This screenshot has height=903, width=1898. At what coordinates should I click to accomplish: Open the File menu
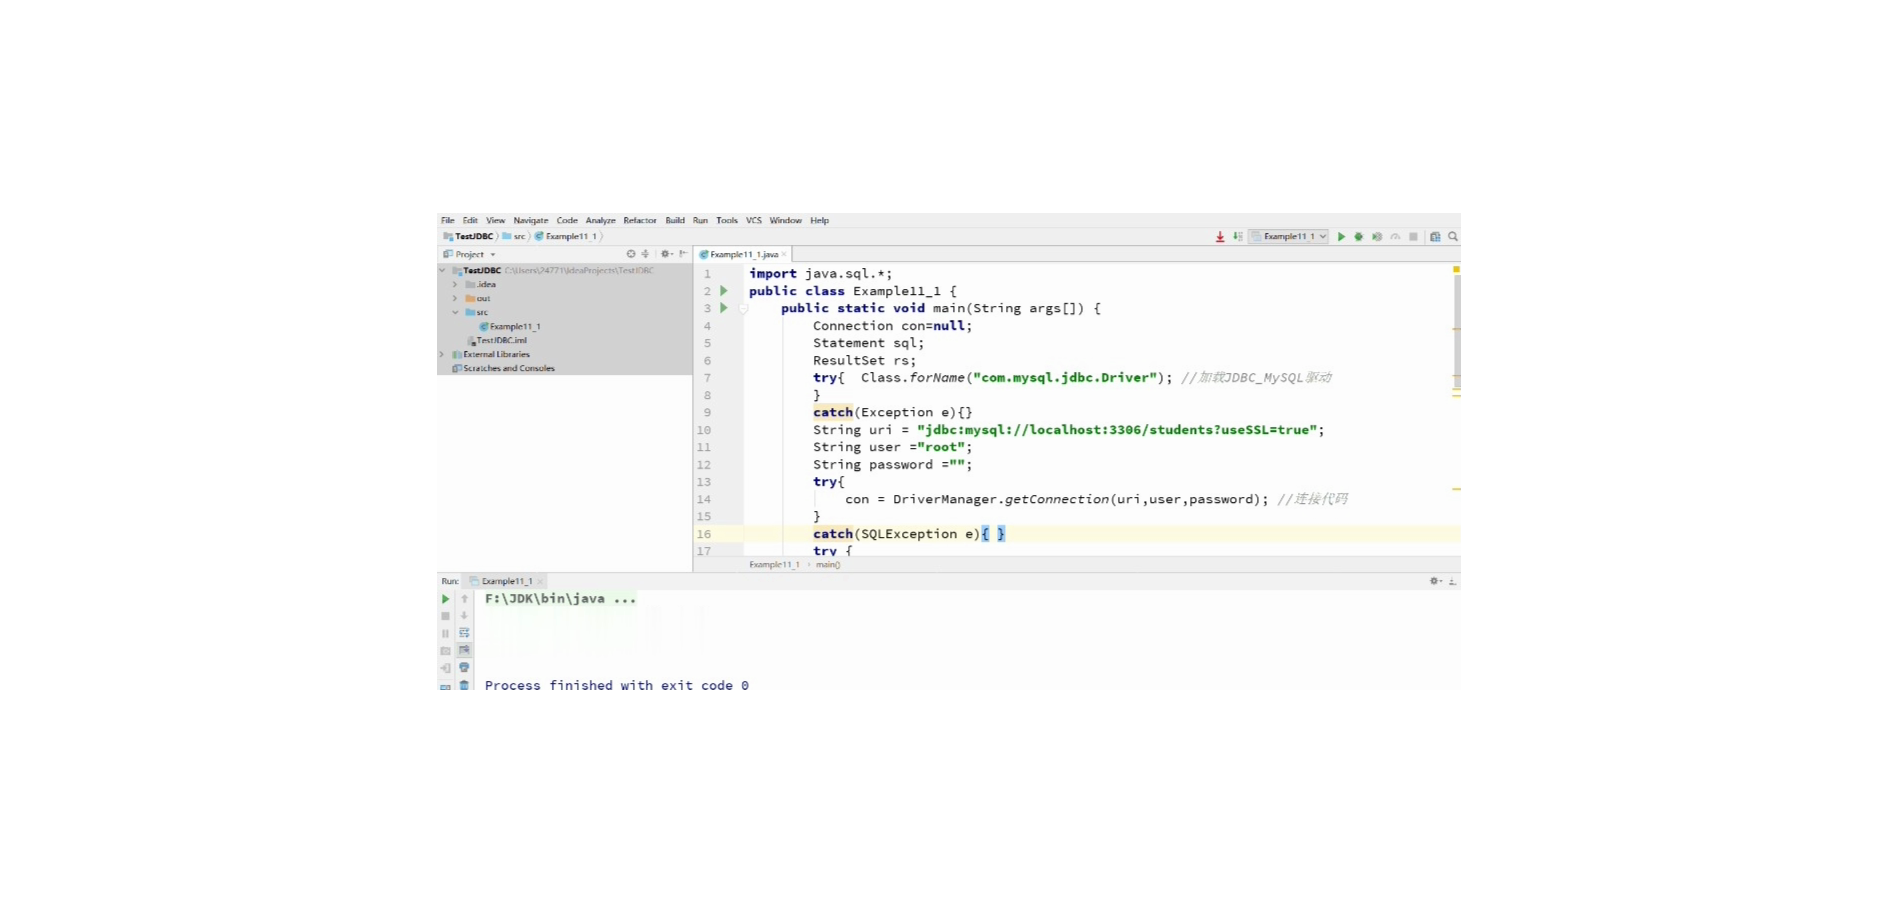click(x=448, y=220)
